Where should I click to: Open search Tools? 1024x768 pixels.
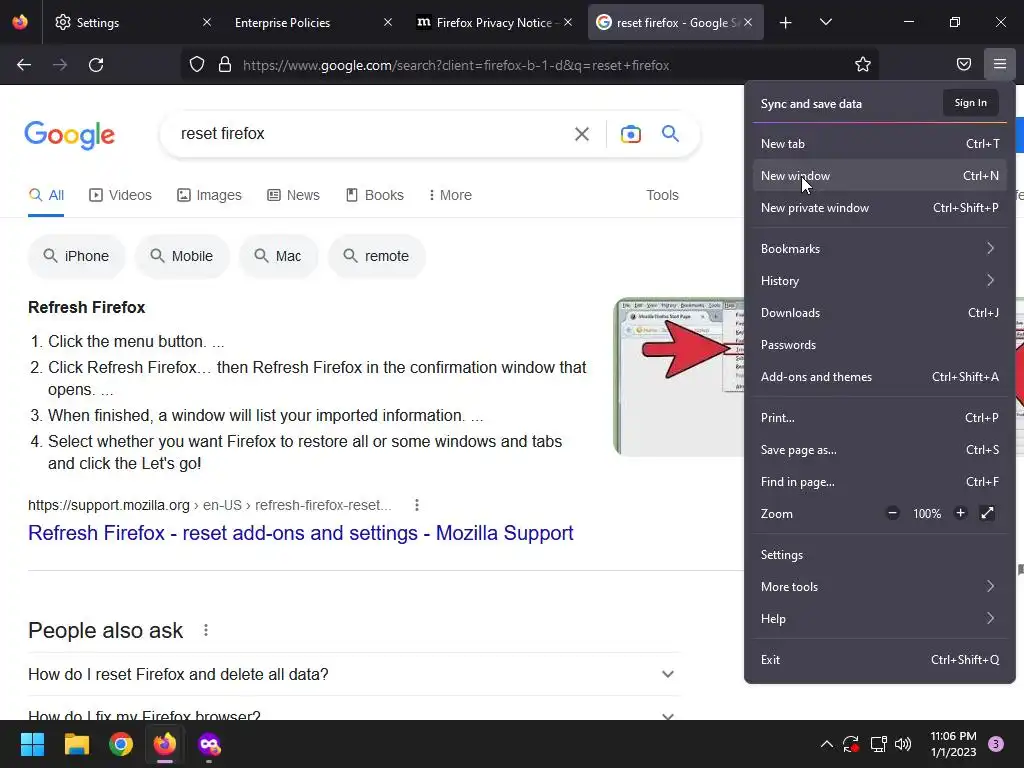pyautogui.click(x=662, y=195)
